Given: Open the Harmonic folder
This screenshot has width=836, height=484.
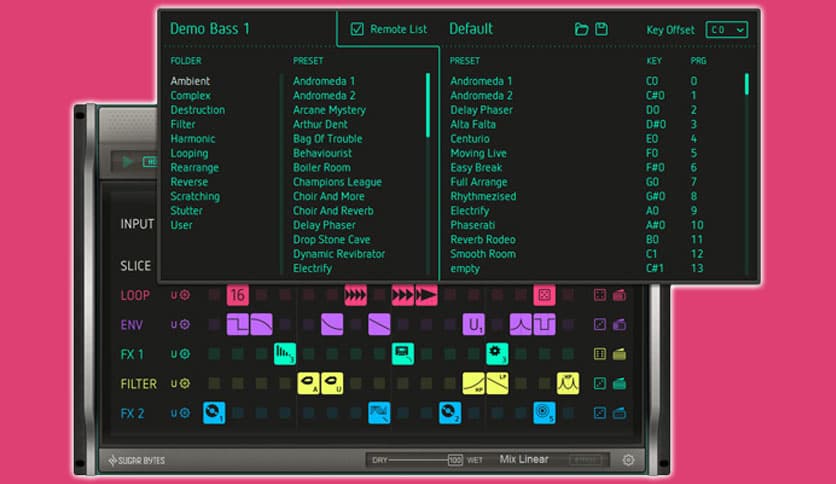Looking at the screenshot, I should click(192, 139).
